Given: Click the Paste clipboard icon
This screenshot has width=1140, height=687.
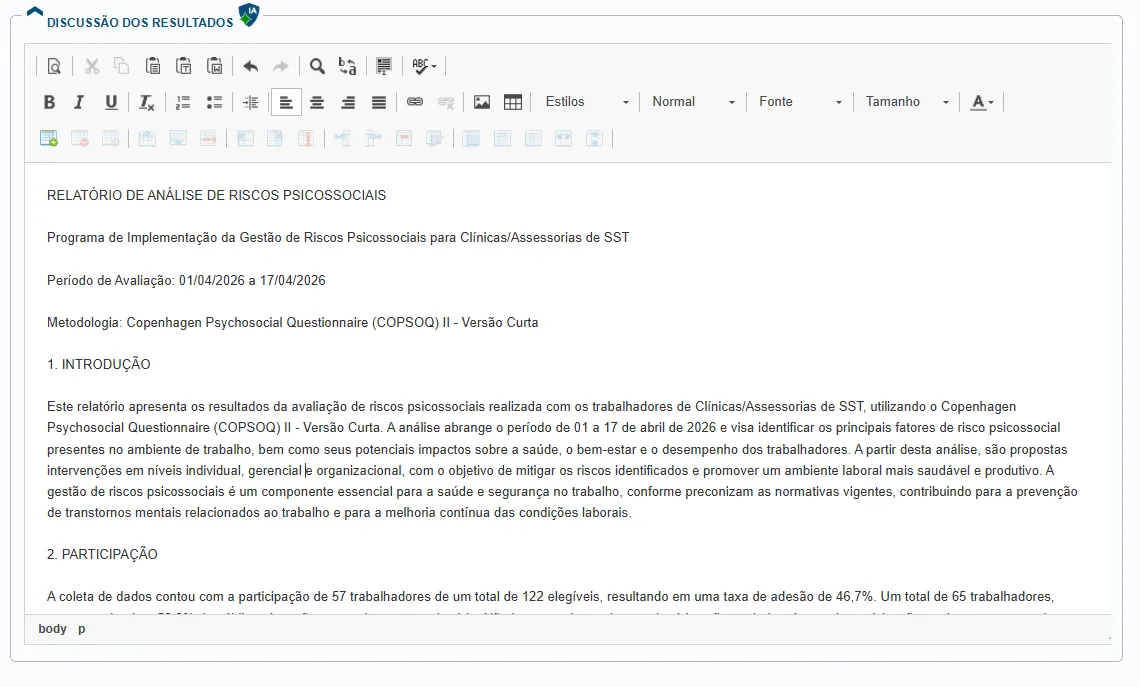Looking at the screenshot, I should point(153,66).
